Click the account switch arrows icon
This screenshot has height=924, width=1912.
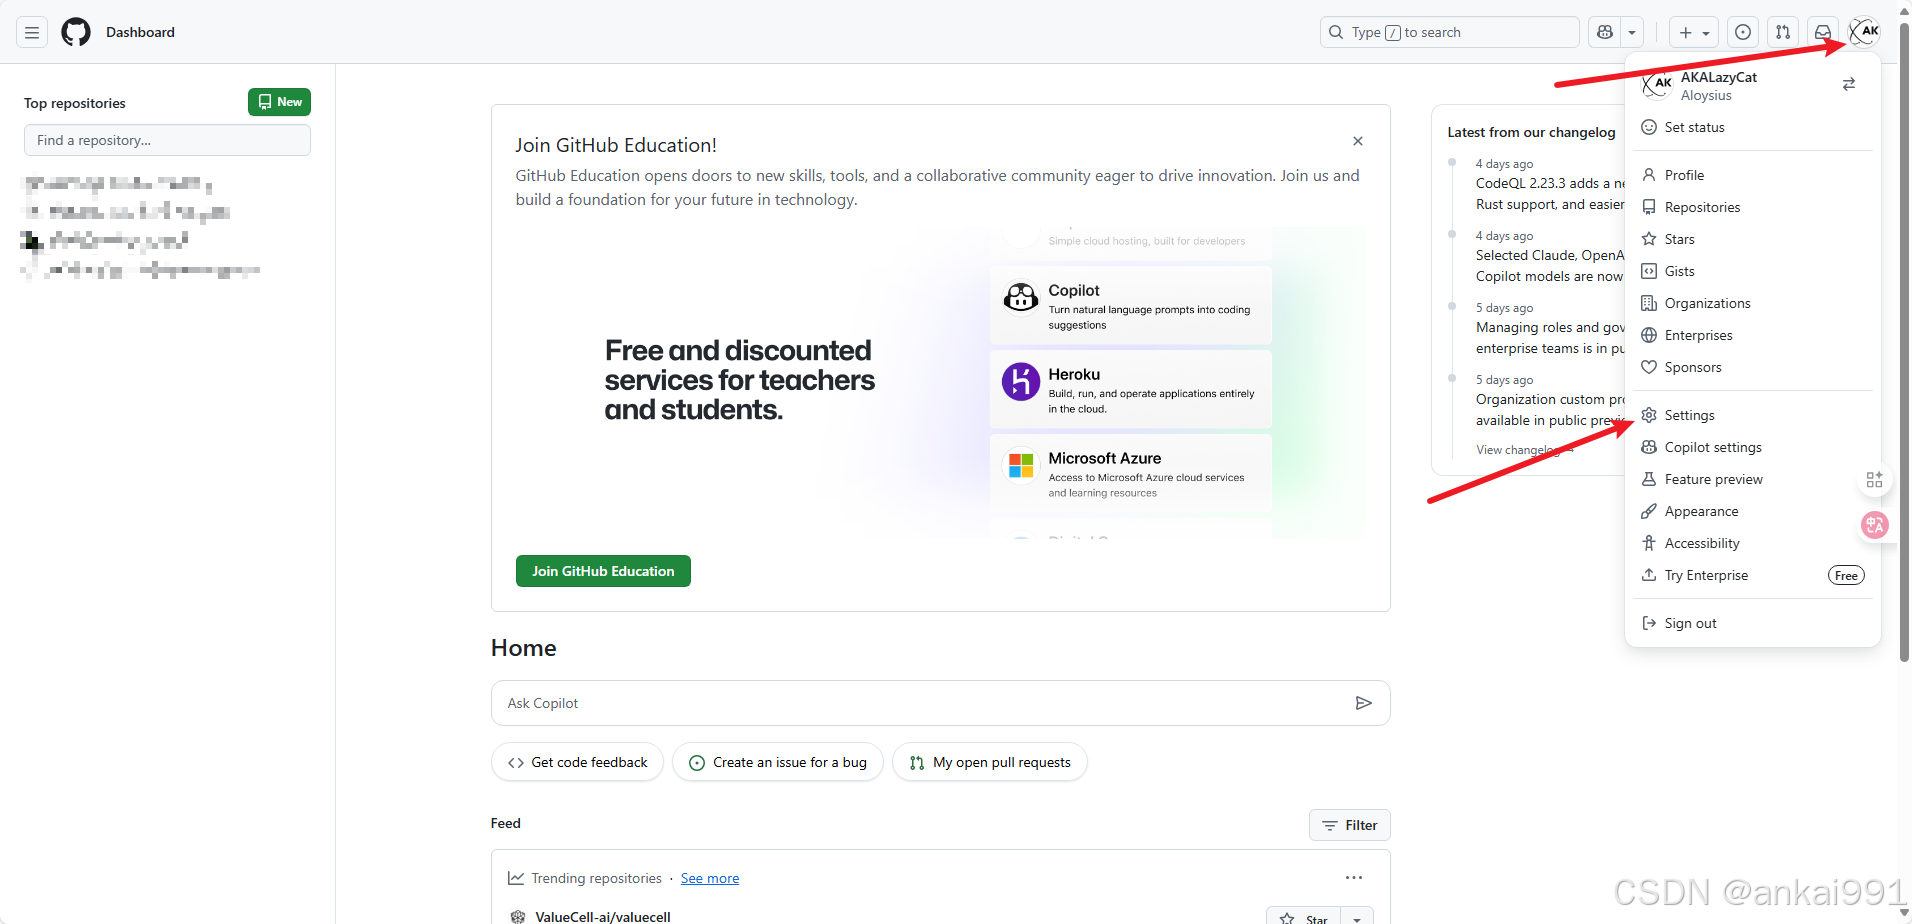[1849, 84]
